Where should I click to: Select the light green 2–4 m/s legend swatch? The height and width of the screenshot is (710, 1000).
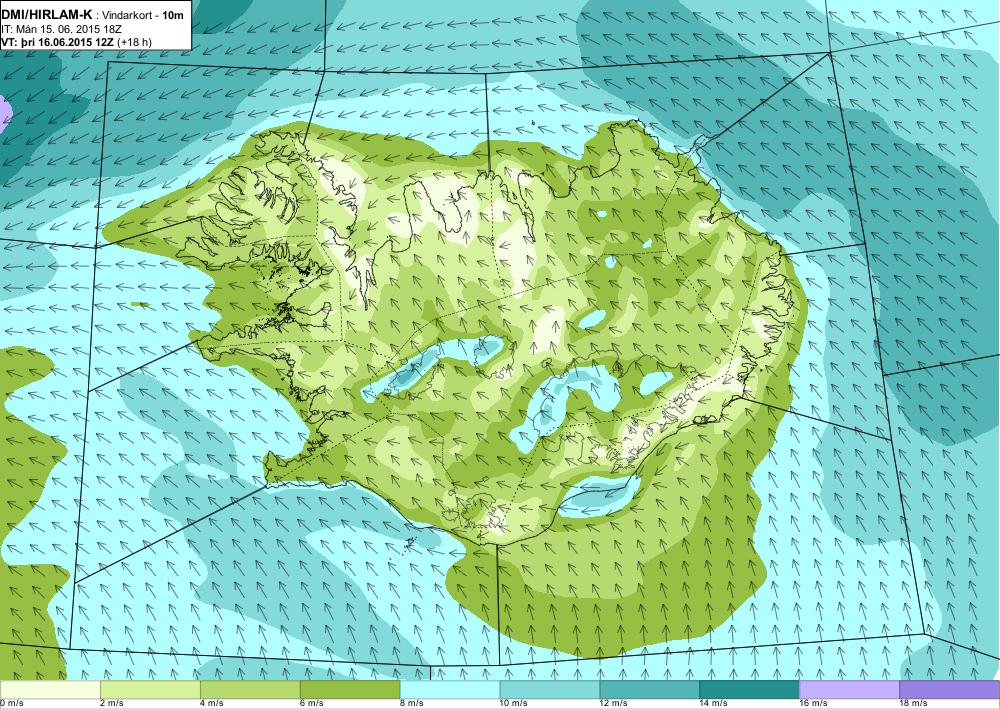pos(150,689)
